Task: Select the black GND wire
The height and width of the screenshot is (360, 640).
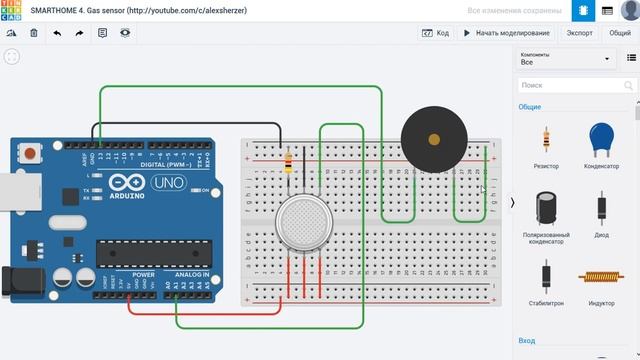Action: click(186, 123)
